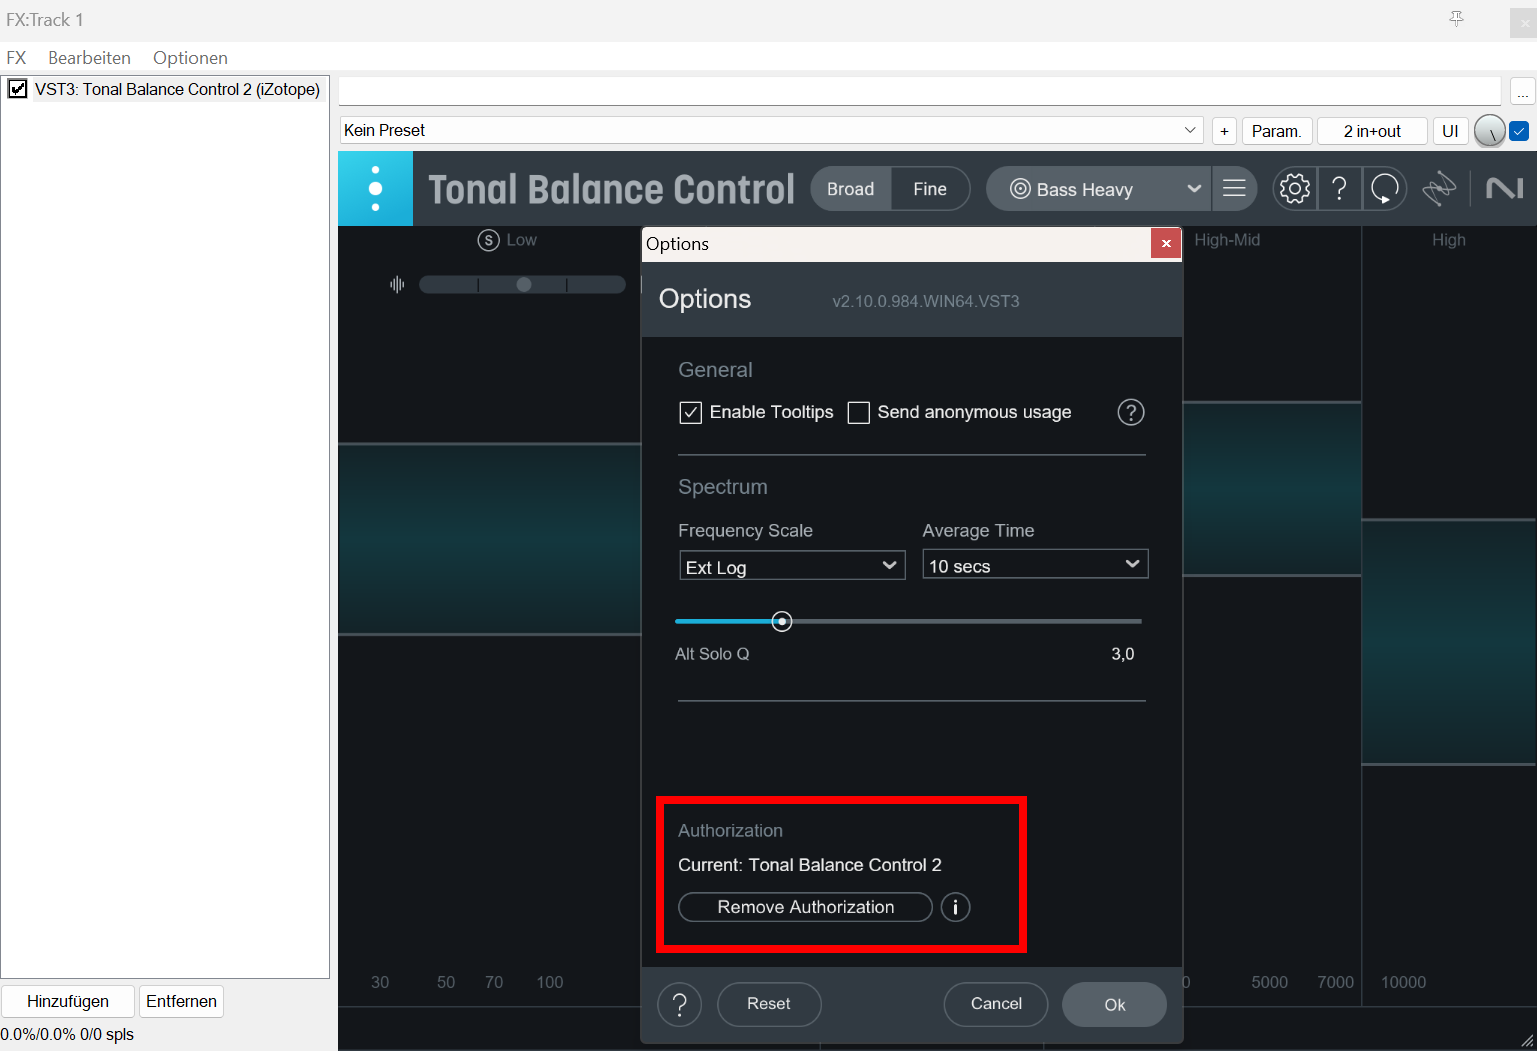1537x1051 pixels.
Task: Open the gear settings icon in plugin header
Action: point(1294,188)
